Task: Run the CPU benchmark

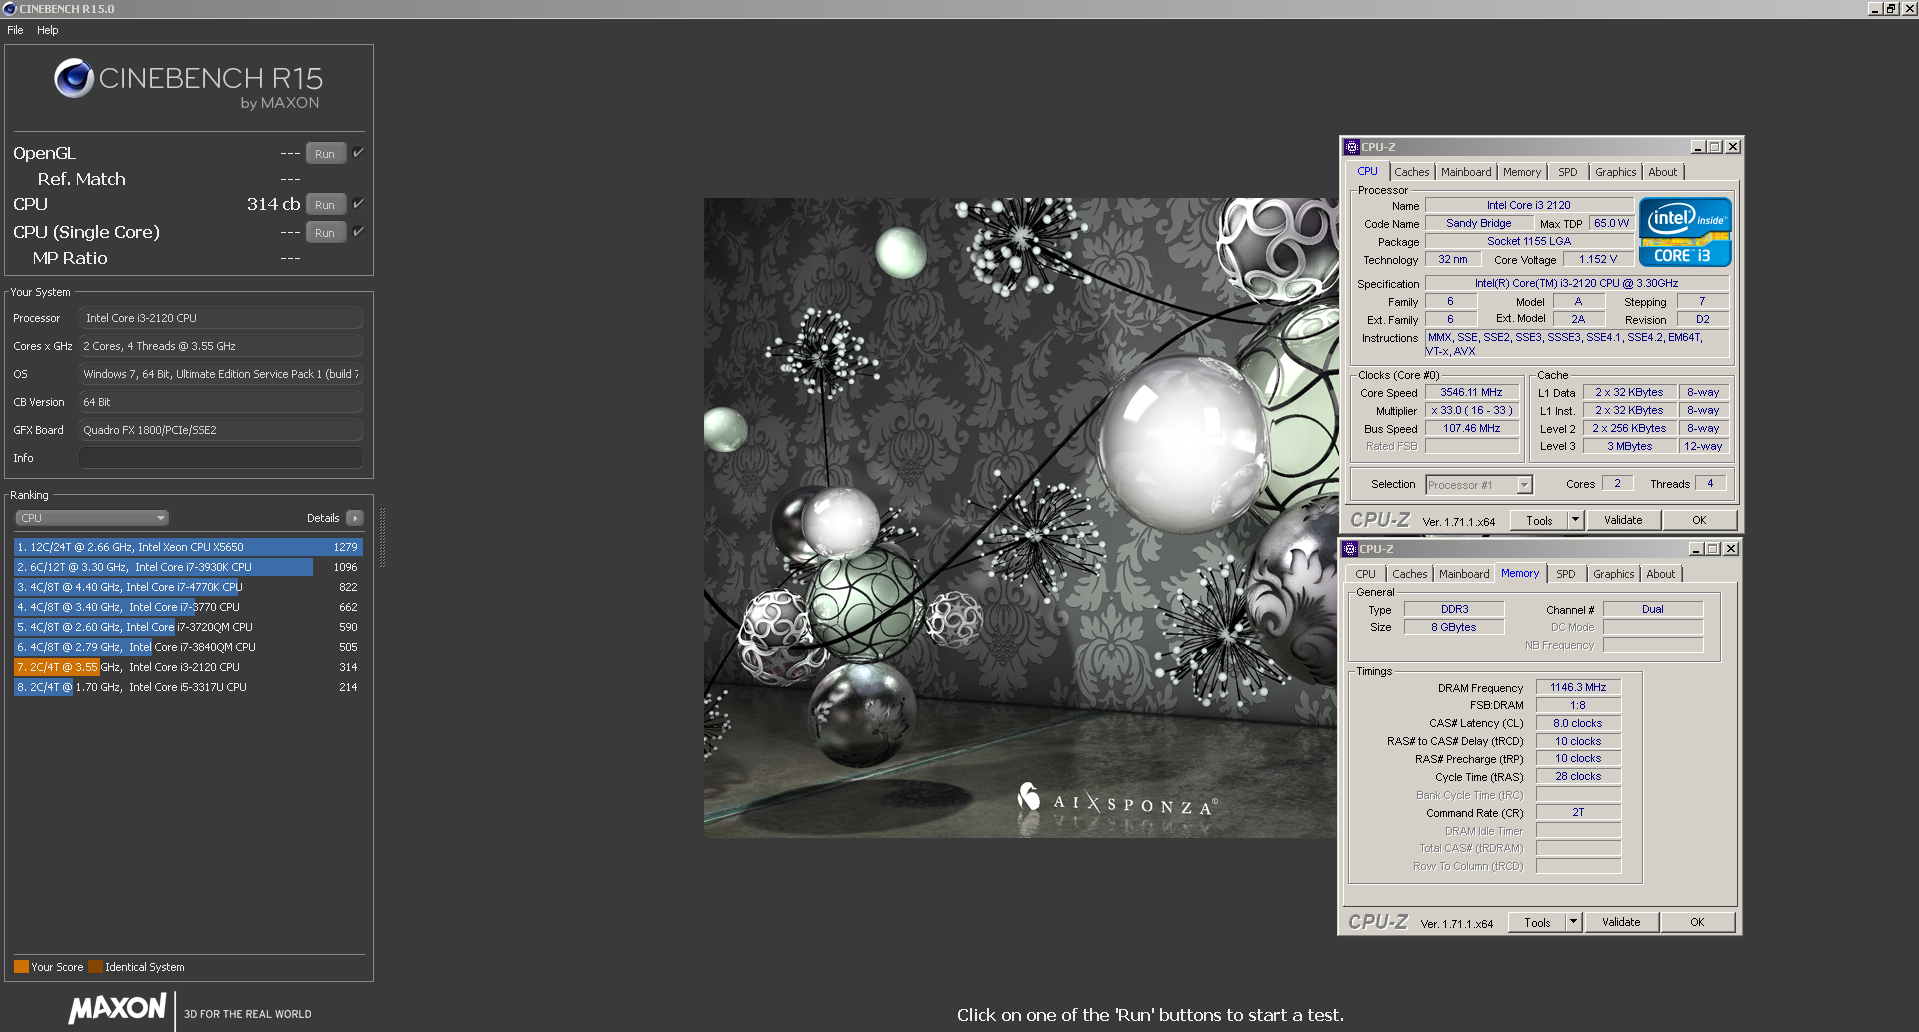Action: [x=325, y=205]
